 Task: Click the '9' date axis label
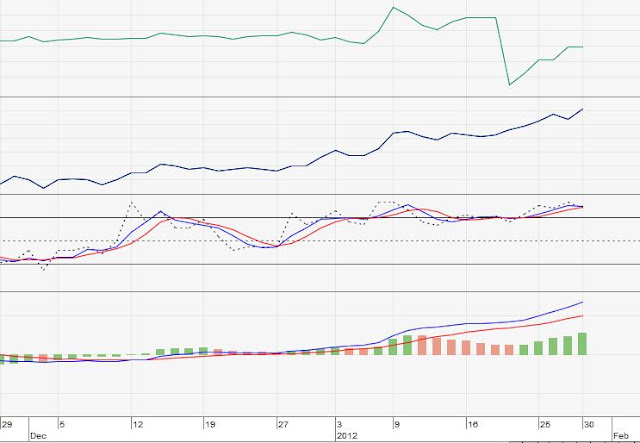click(397, 425)
